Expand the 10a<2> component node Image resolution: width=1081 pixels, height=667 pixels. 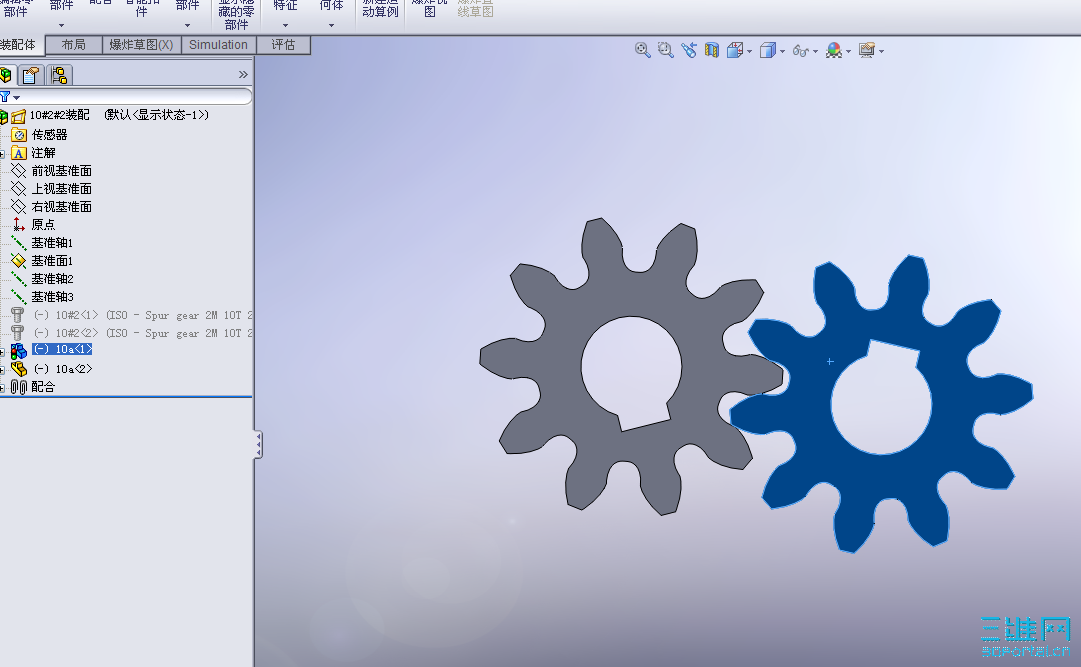point(2,370)
